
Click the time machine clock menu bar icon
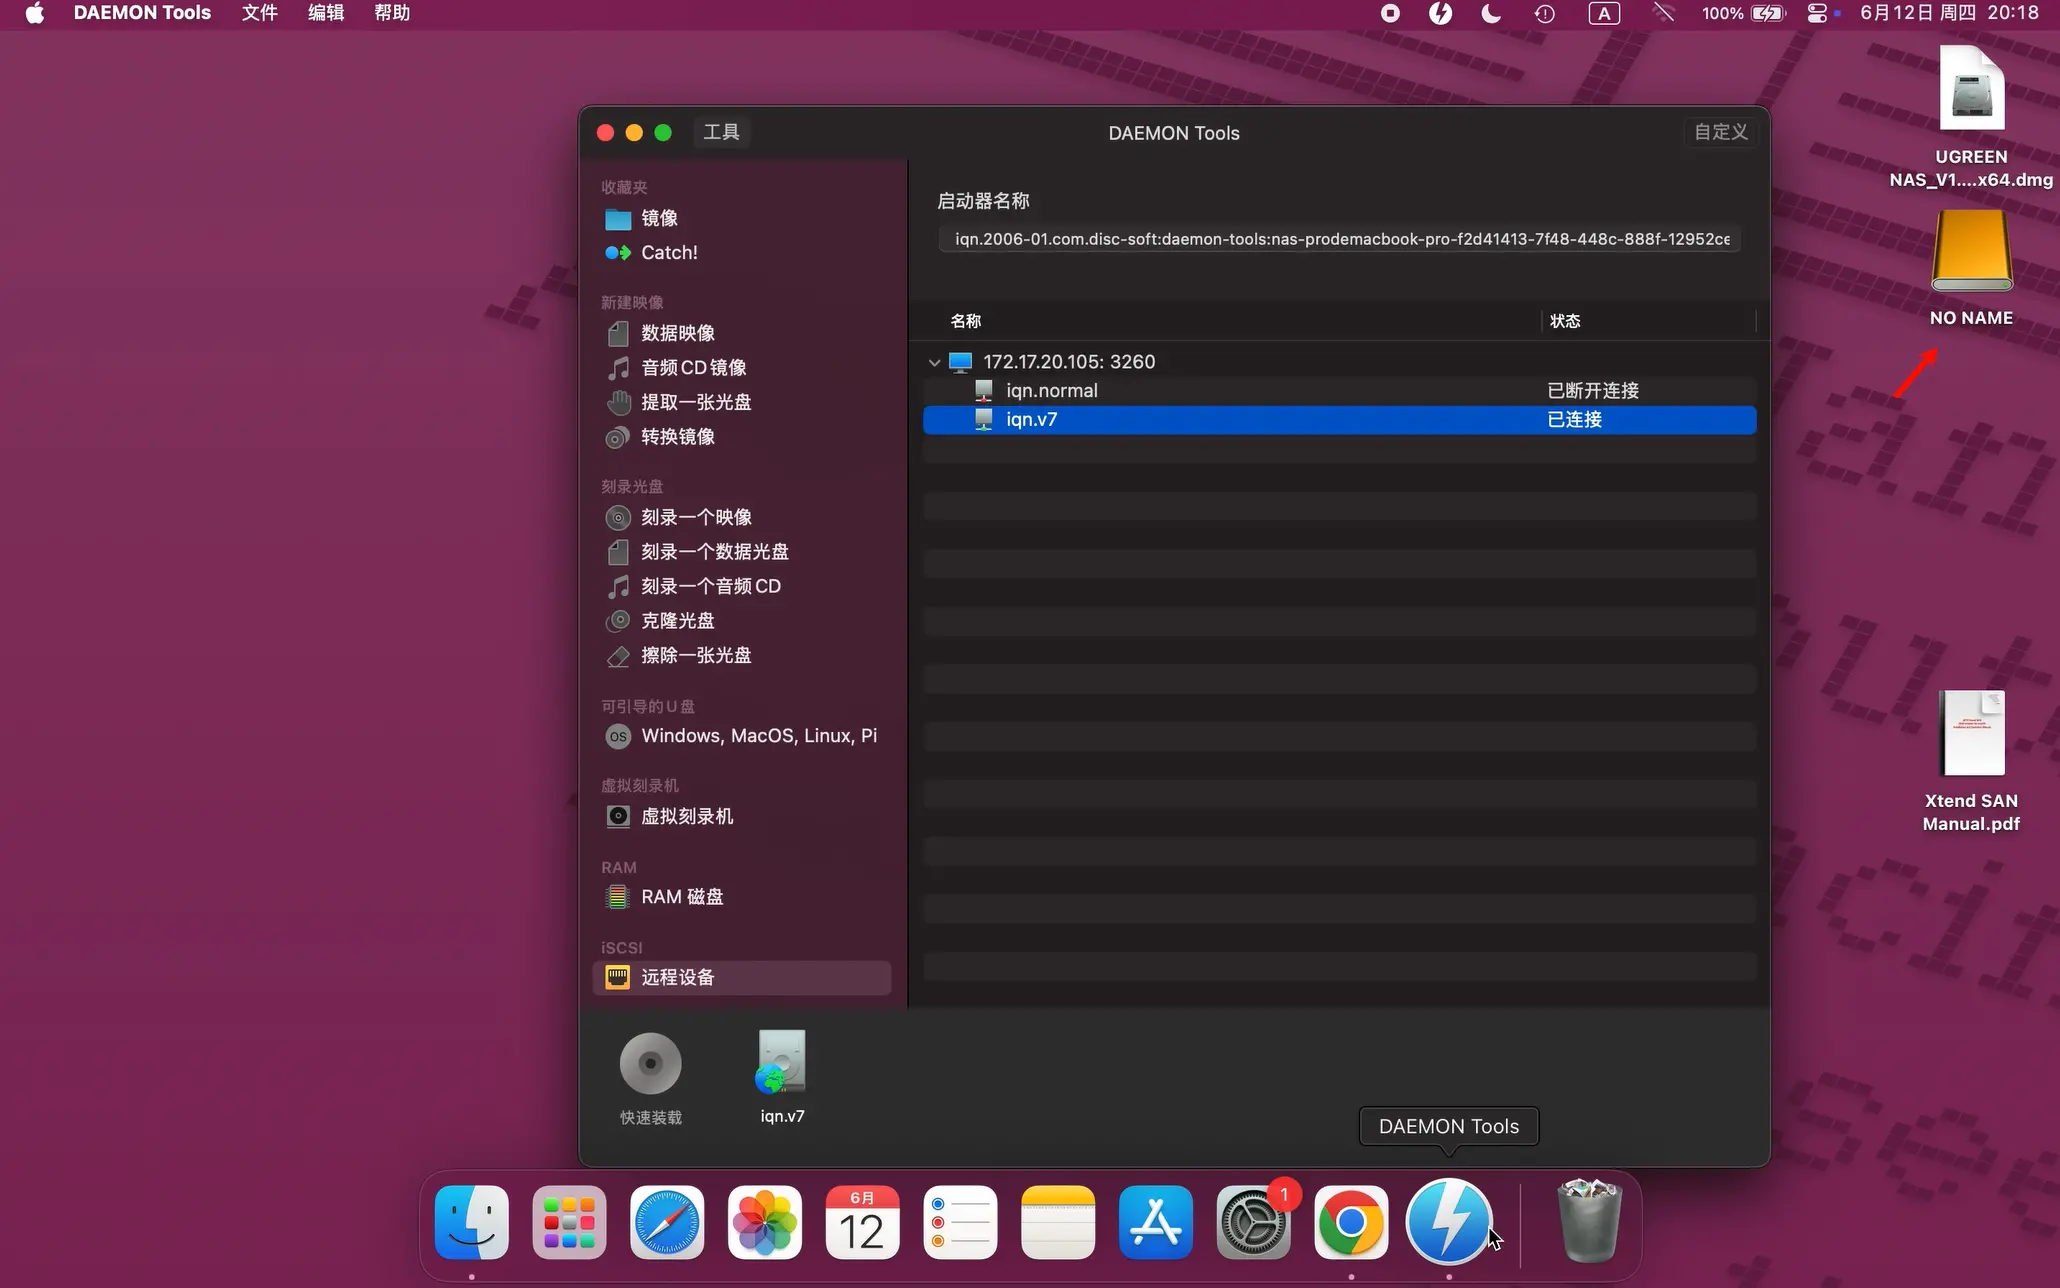[1545, 13]
